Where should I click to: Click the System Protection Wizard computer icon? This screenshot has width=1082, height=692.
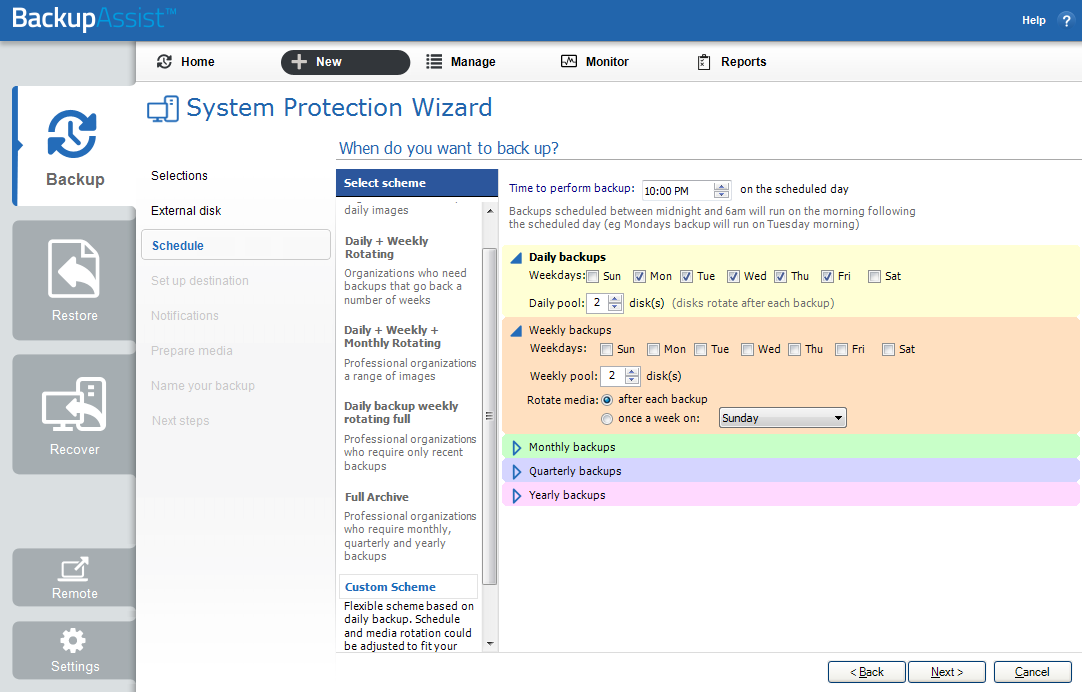[163, 109]
